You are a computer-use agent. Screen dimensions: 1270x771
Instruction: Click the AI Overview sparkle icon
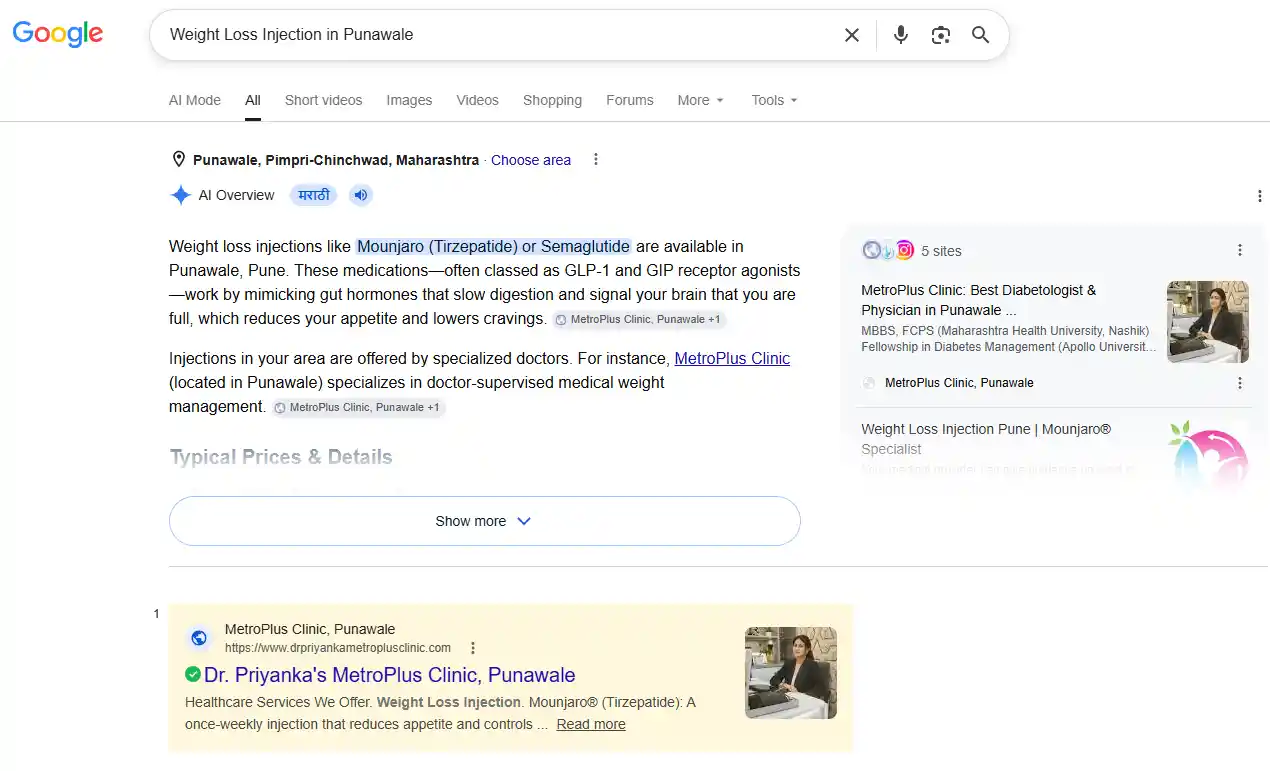point(180,195)
